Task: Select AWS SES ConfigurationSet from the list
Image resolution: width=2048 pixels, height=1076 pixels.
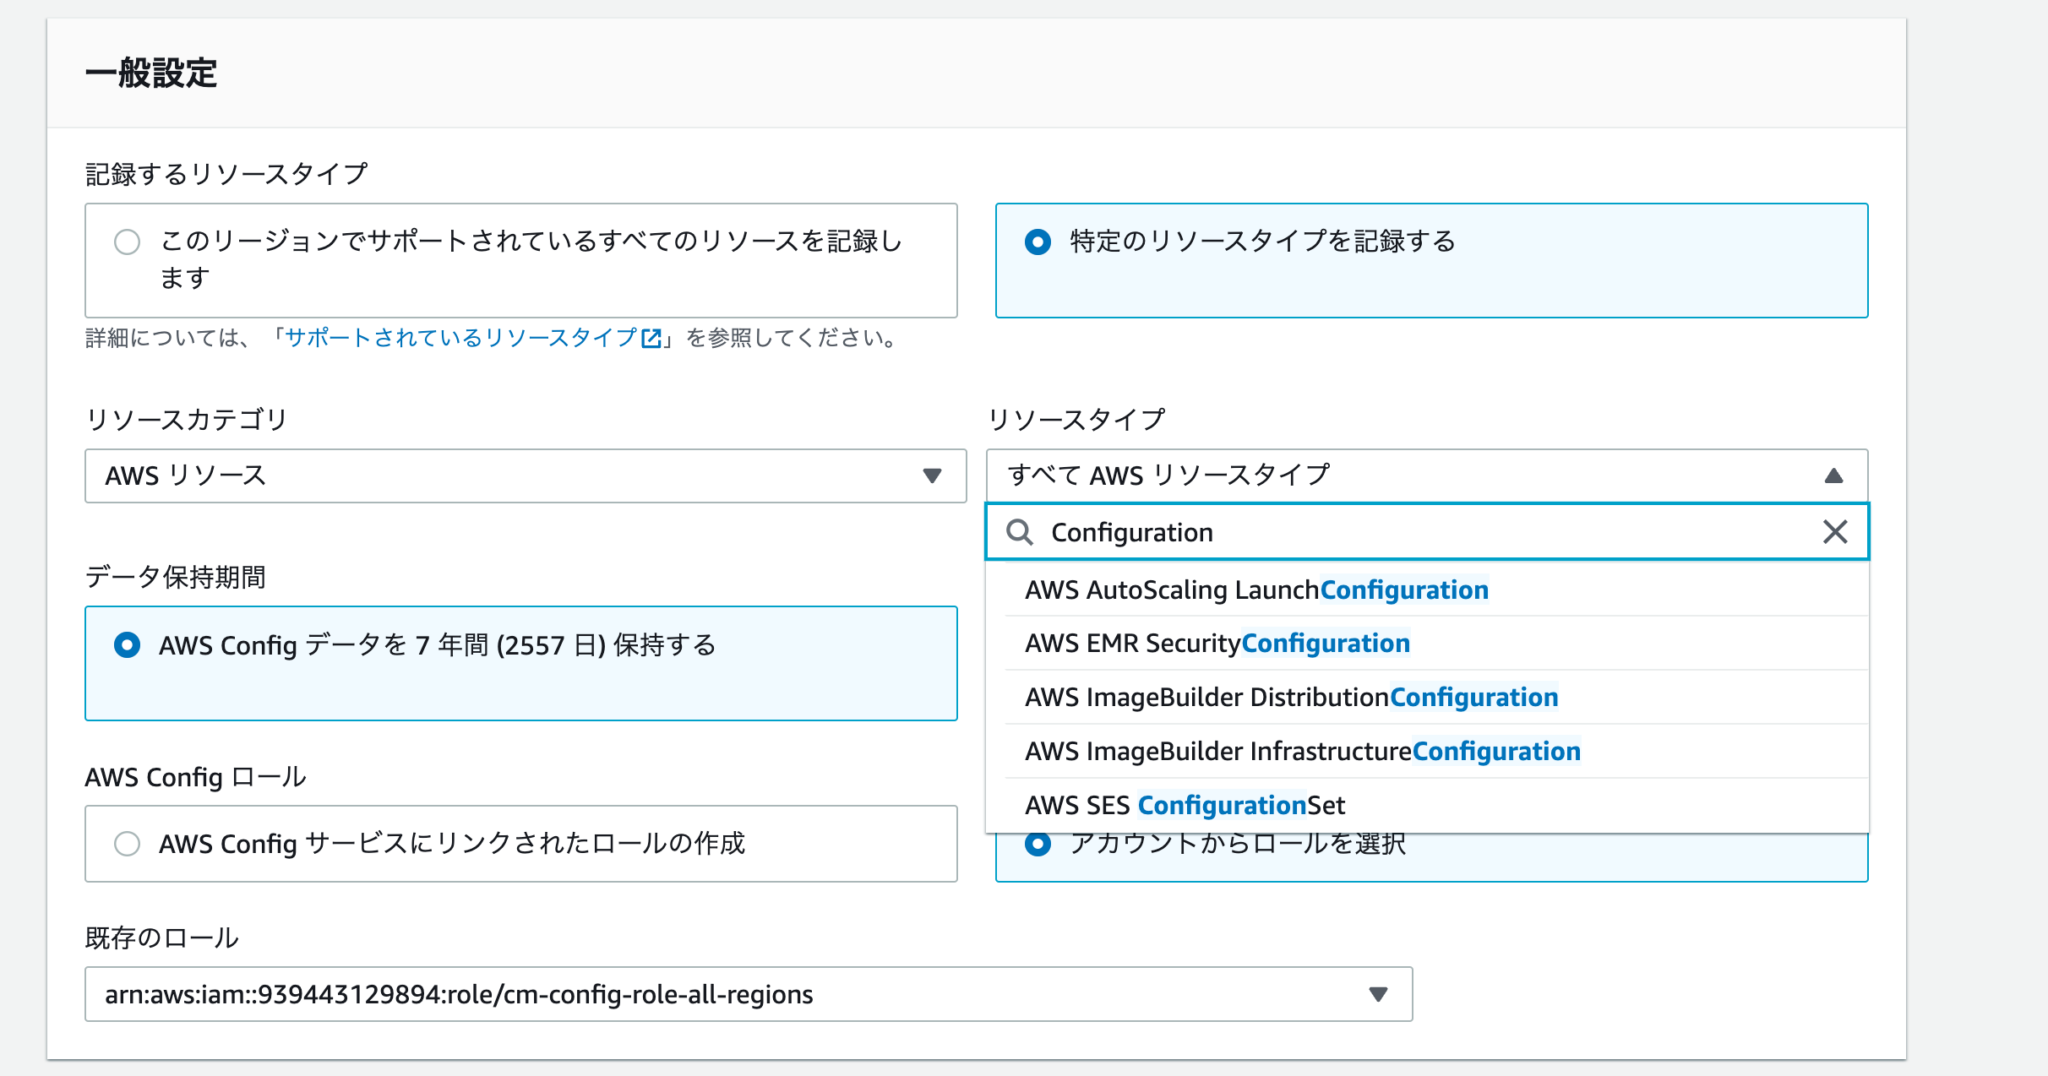Action: pyautogui.click(x=1183, y=805)
